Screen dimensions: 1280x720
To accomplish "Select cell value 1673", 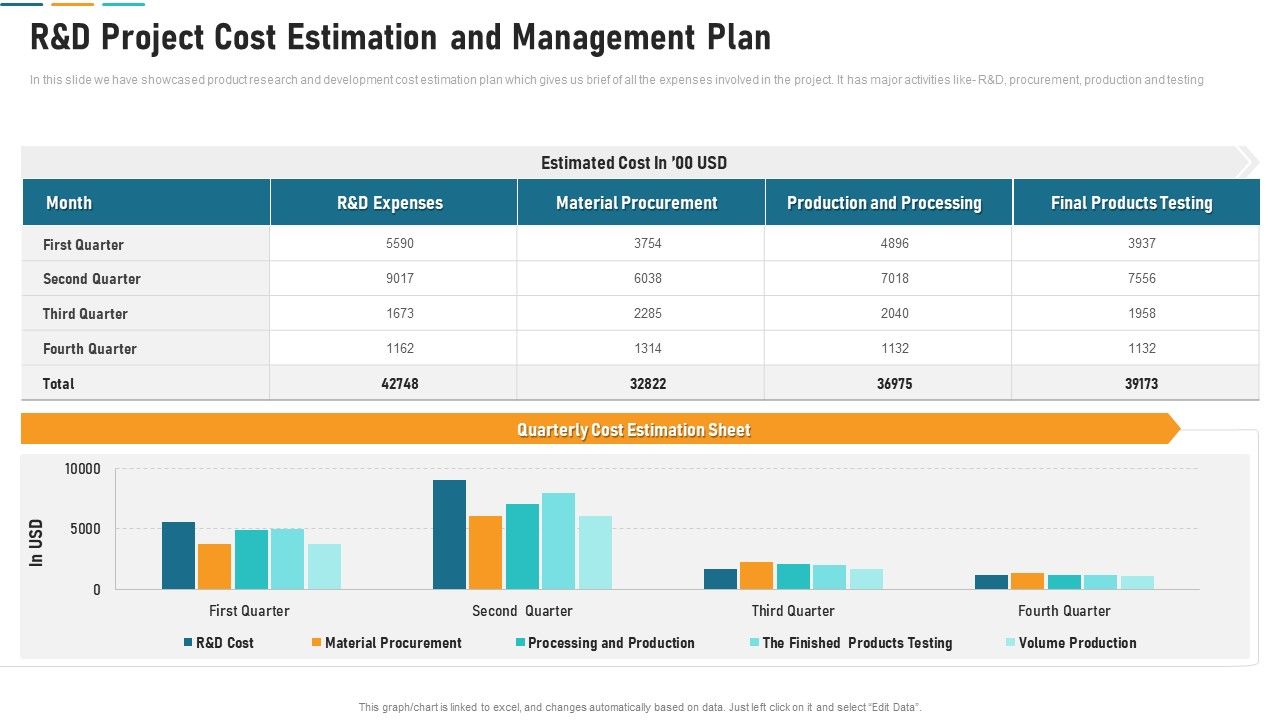I will point(400,313).
